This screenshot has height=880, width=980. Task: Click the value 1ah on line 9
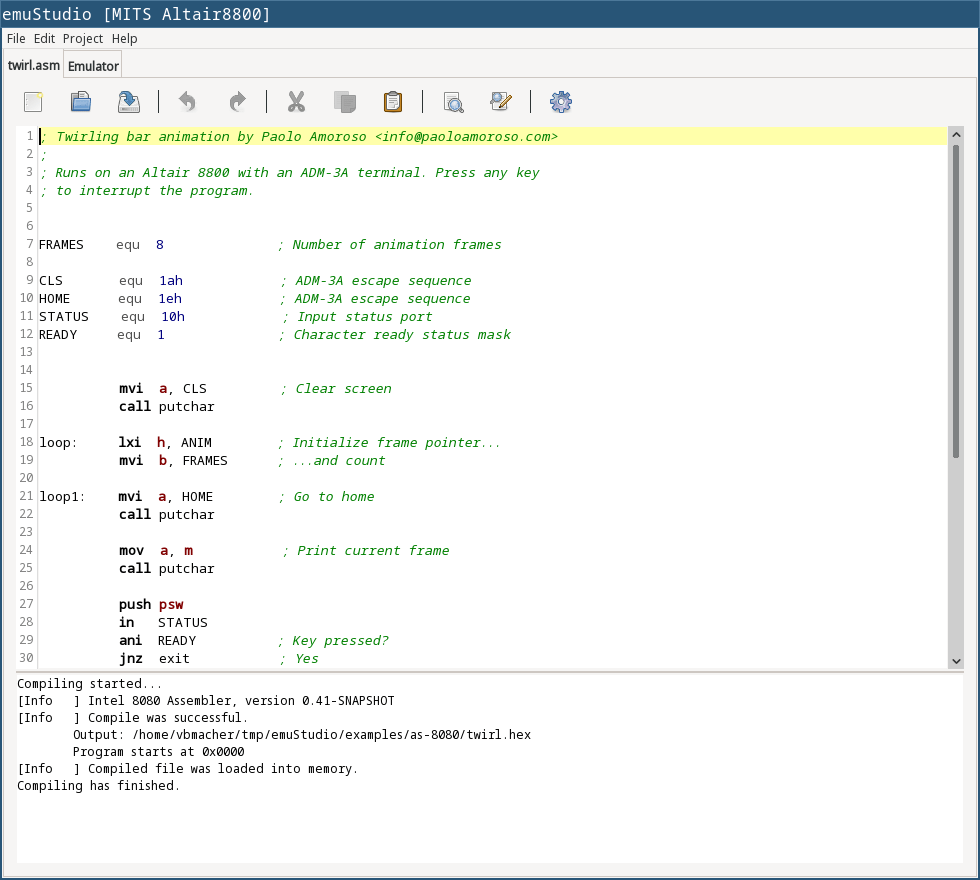click(171, 281)
